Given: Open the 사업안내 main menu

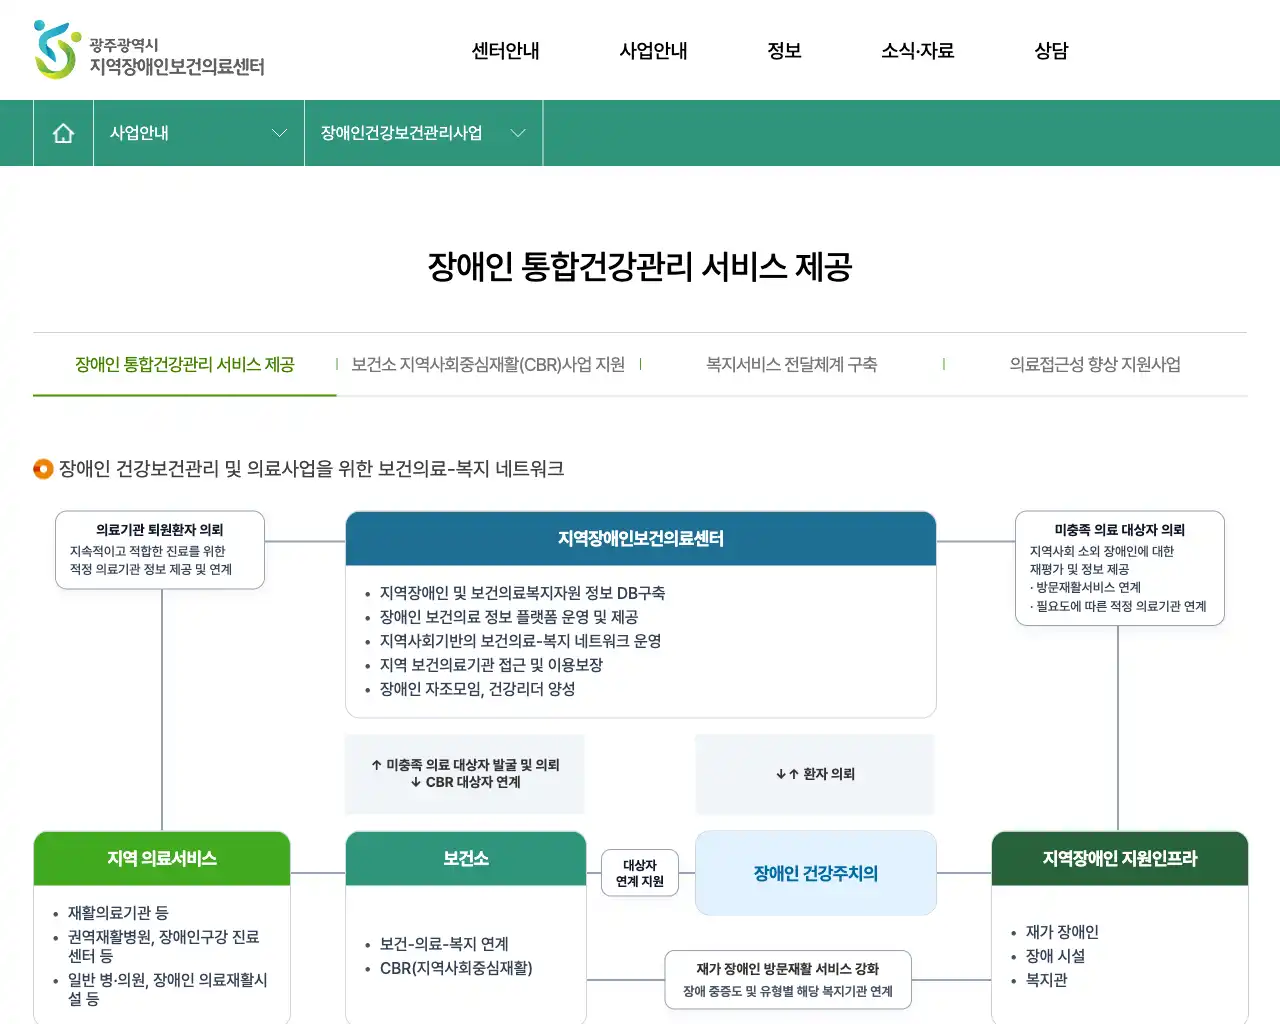Looking at the screenshot, I should click(653, 51).
